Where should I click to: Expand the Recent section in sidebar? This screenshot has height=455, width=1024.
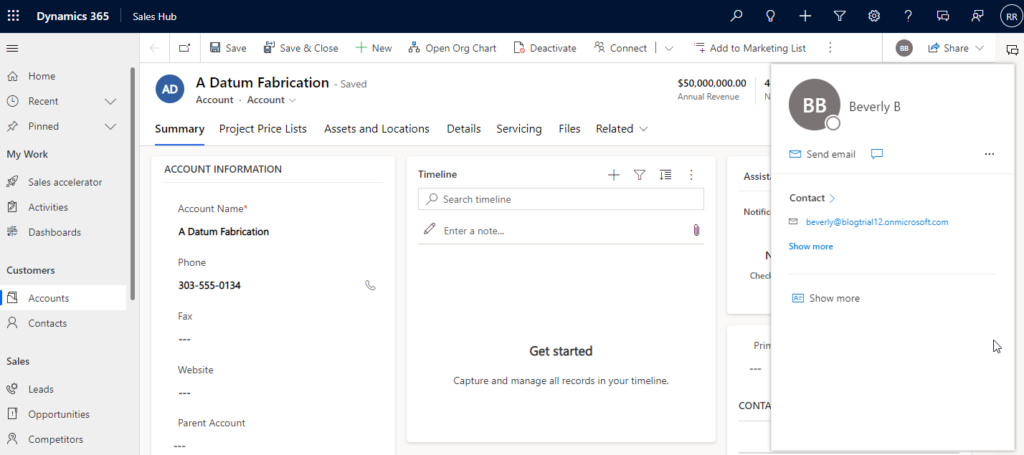click(x=110, y=101)
